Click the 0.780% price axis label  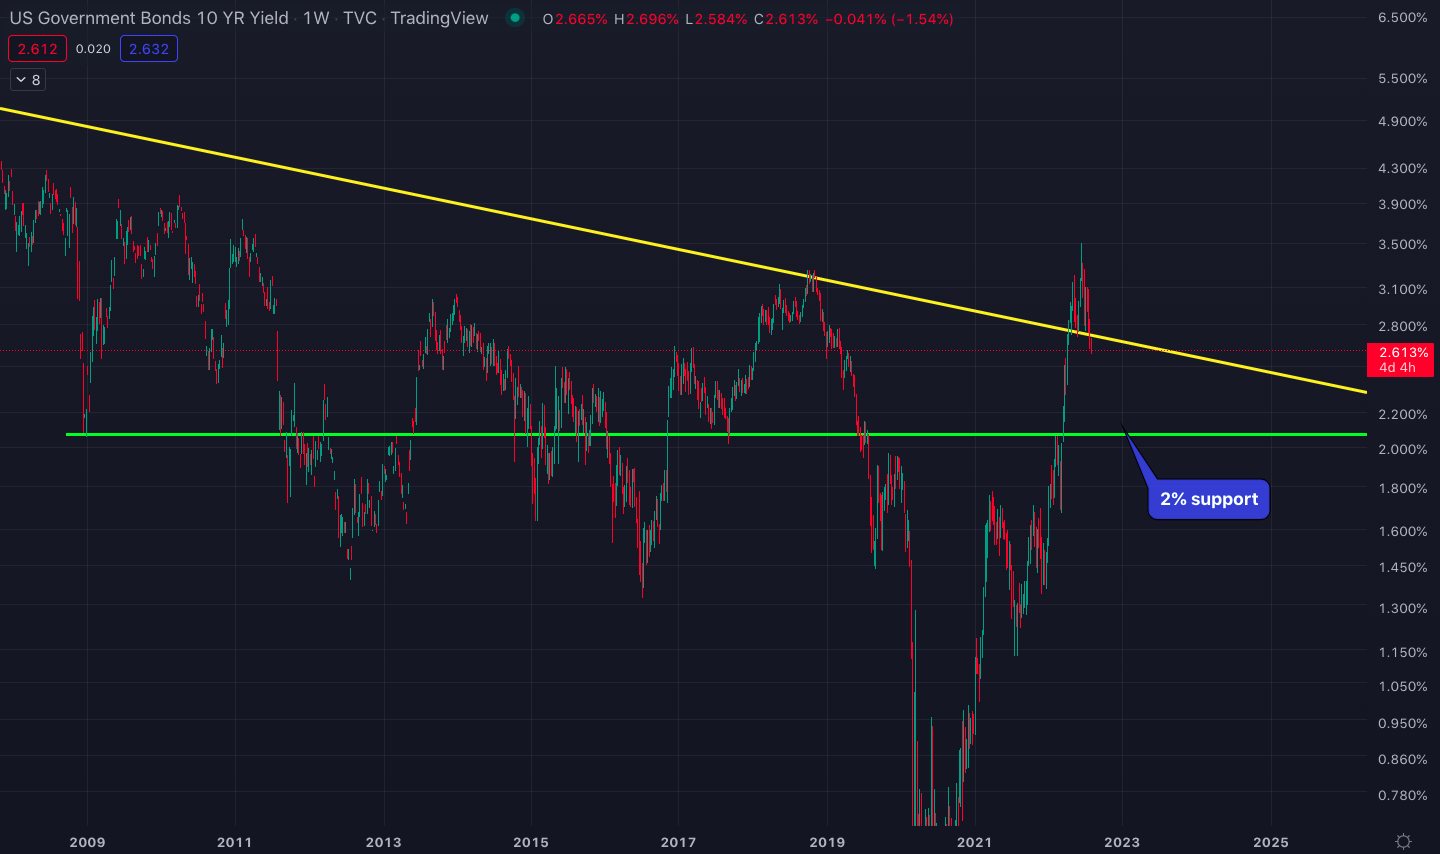coord(1403,795)
